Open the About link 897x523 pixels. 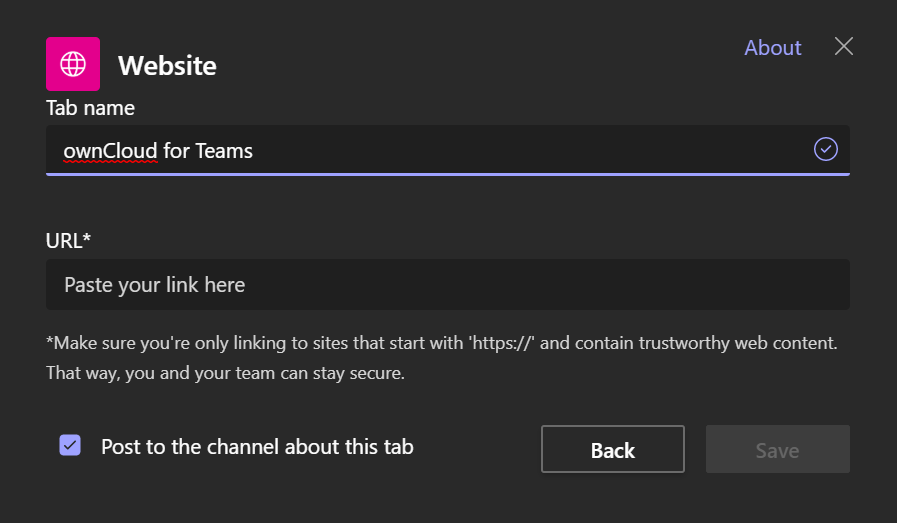tap(772, 47)
